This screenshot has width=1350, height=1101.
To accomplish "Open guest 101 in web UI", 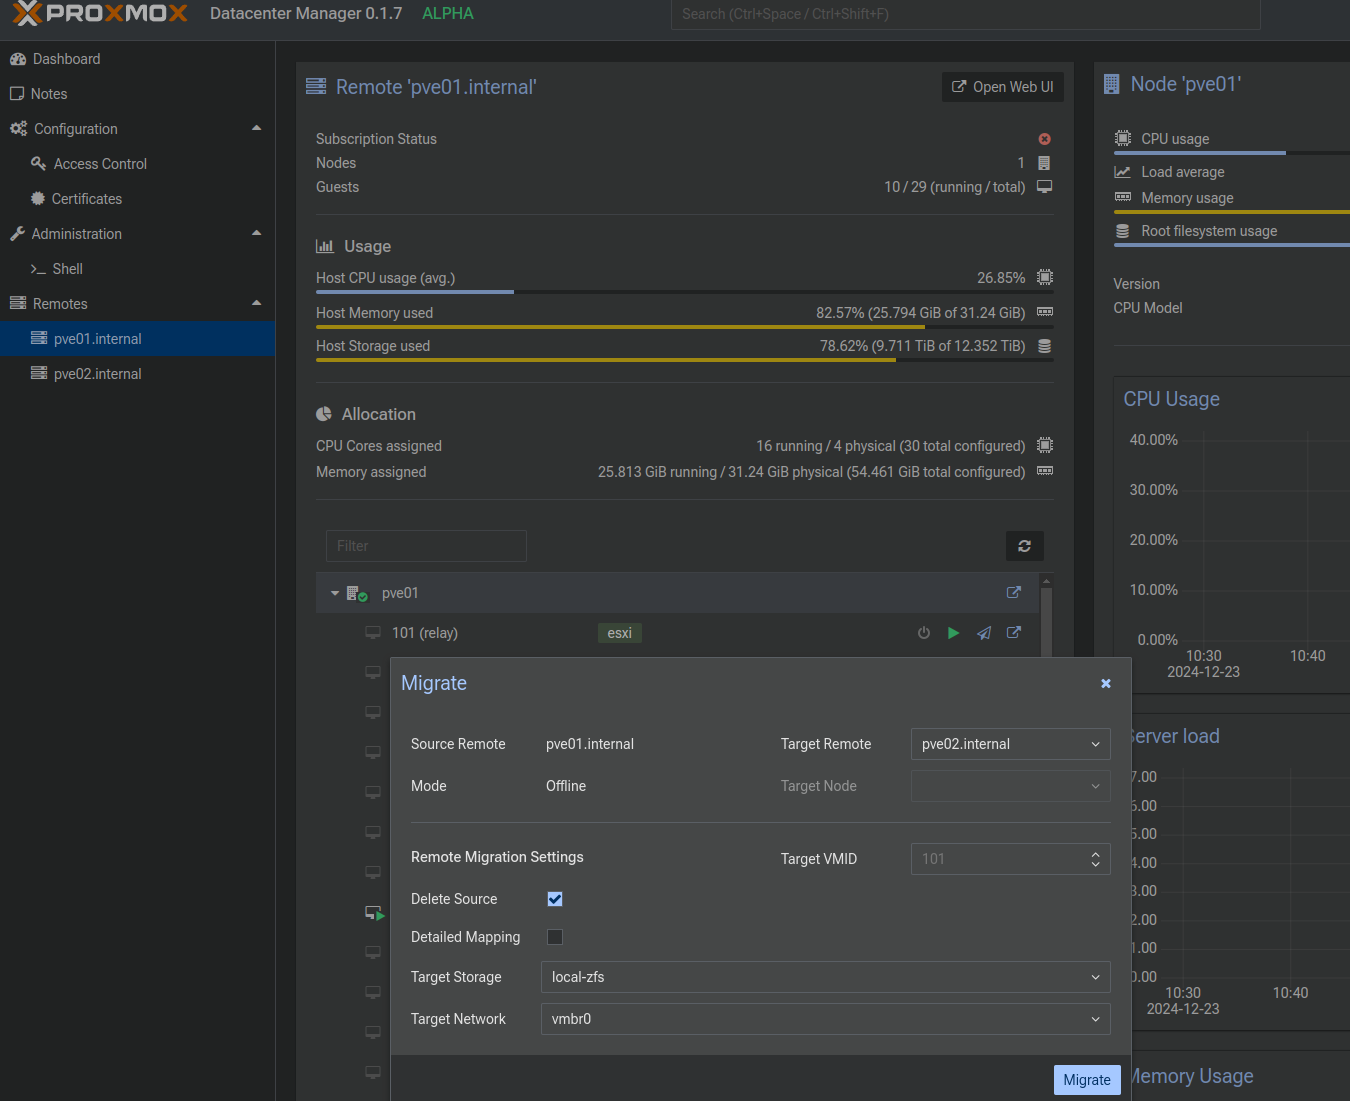I will 1014,633.
